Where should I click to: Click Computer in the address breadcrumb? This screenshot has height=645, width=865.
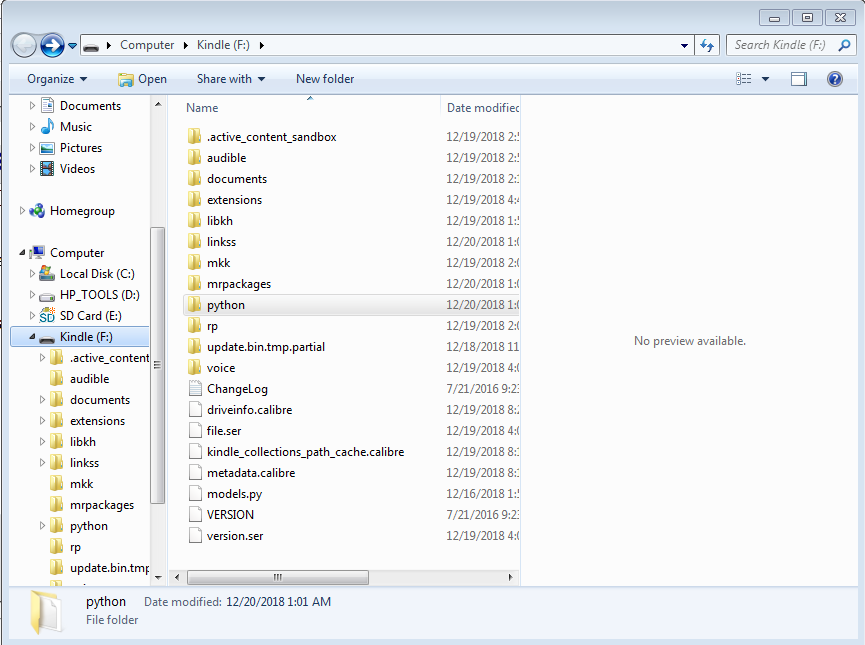147,45
